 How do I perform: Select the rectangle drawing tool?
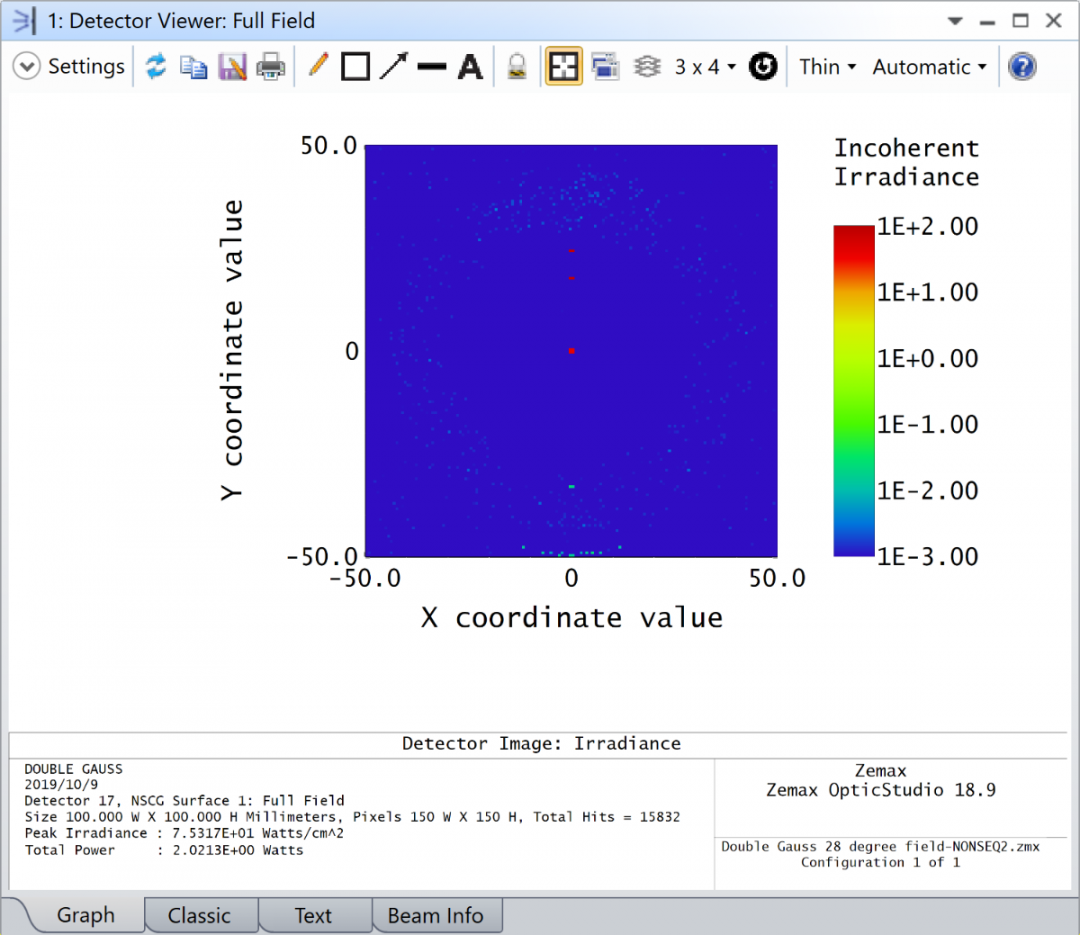pos(355,67)
